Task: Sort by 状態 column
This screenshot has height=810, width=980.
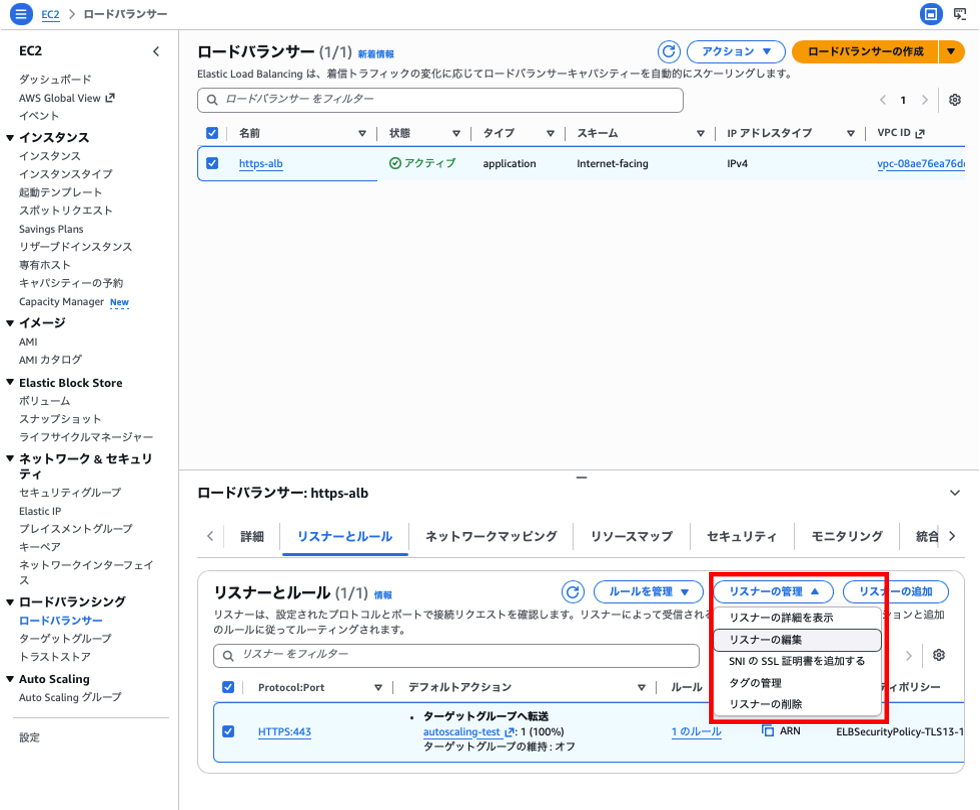Action: point(456,133)
